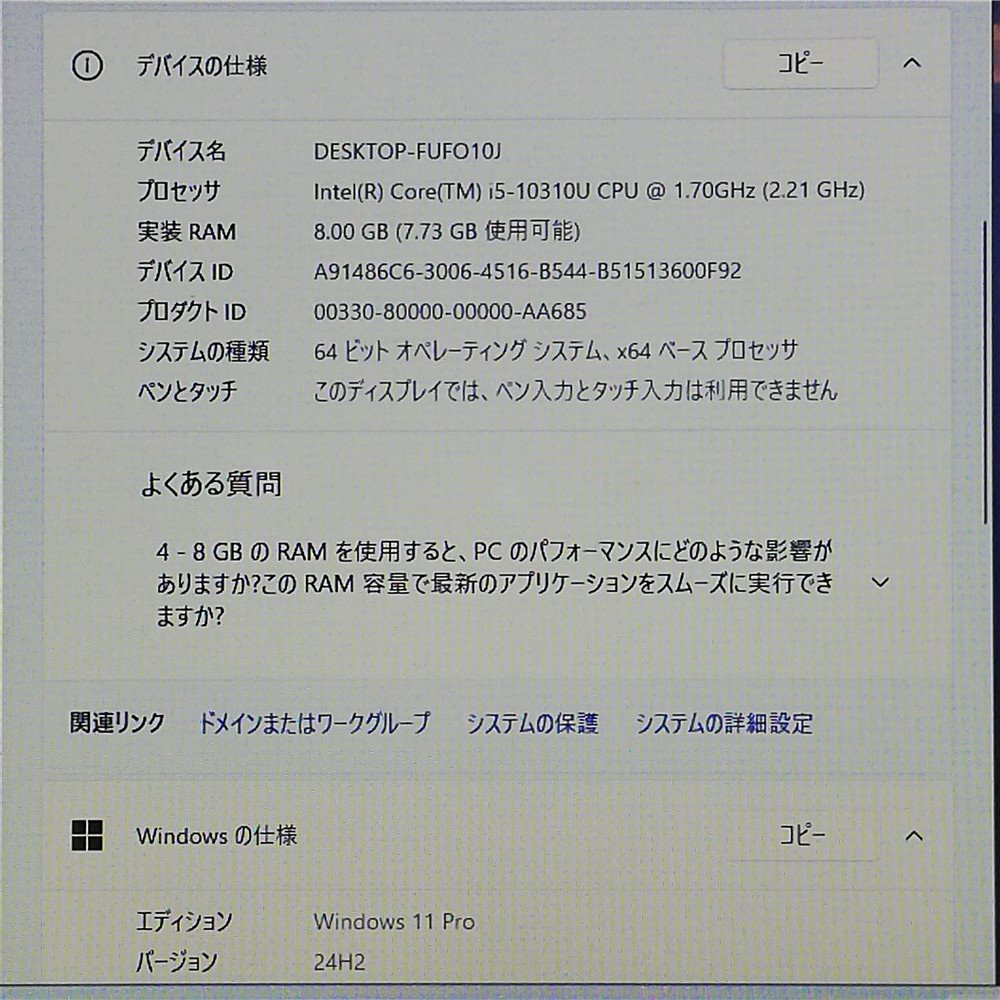Open the システムの詳細設定 link

(x=722, y=722)
